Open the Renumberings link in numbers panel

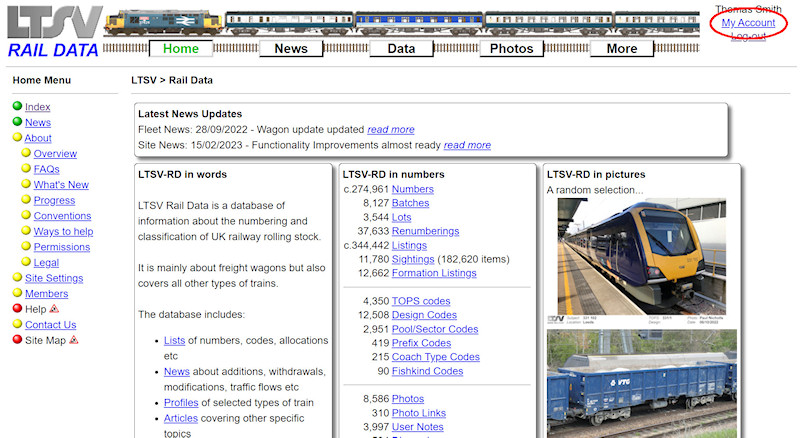click(x=425, y=231)
